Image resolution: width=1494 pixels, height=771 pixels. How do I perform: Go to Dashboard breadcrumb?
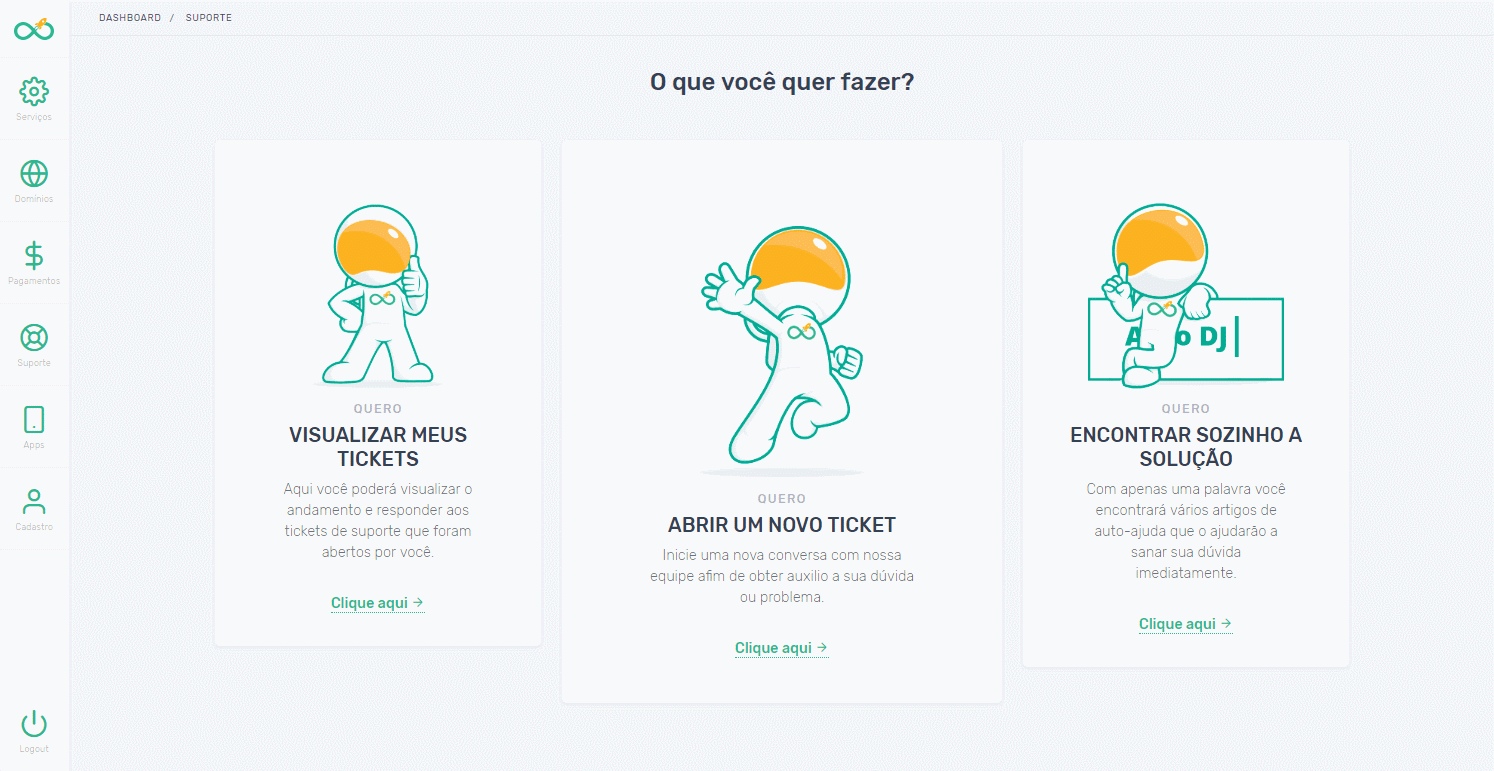point(130,18)
